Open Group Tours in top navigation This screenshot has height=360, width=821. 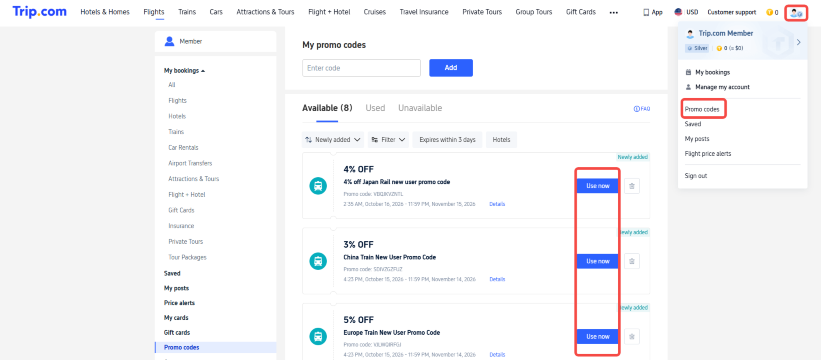pos(534,12)
